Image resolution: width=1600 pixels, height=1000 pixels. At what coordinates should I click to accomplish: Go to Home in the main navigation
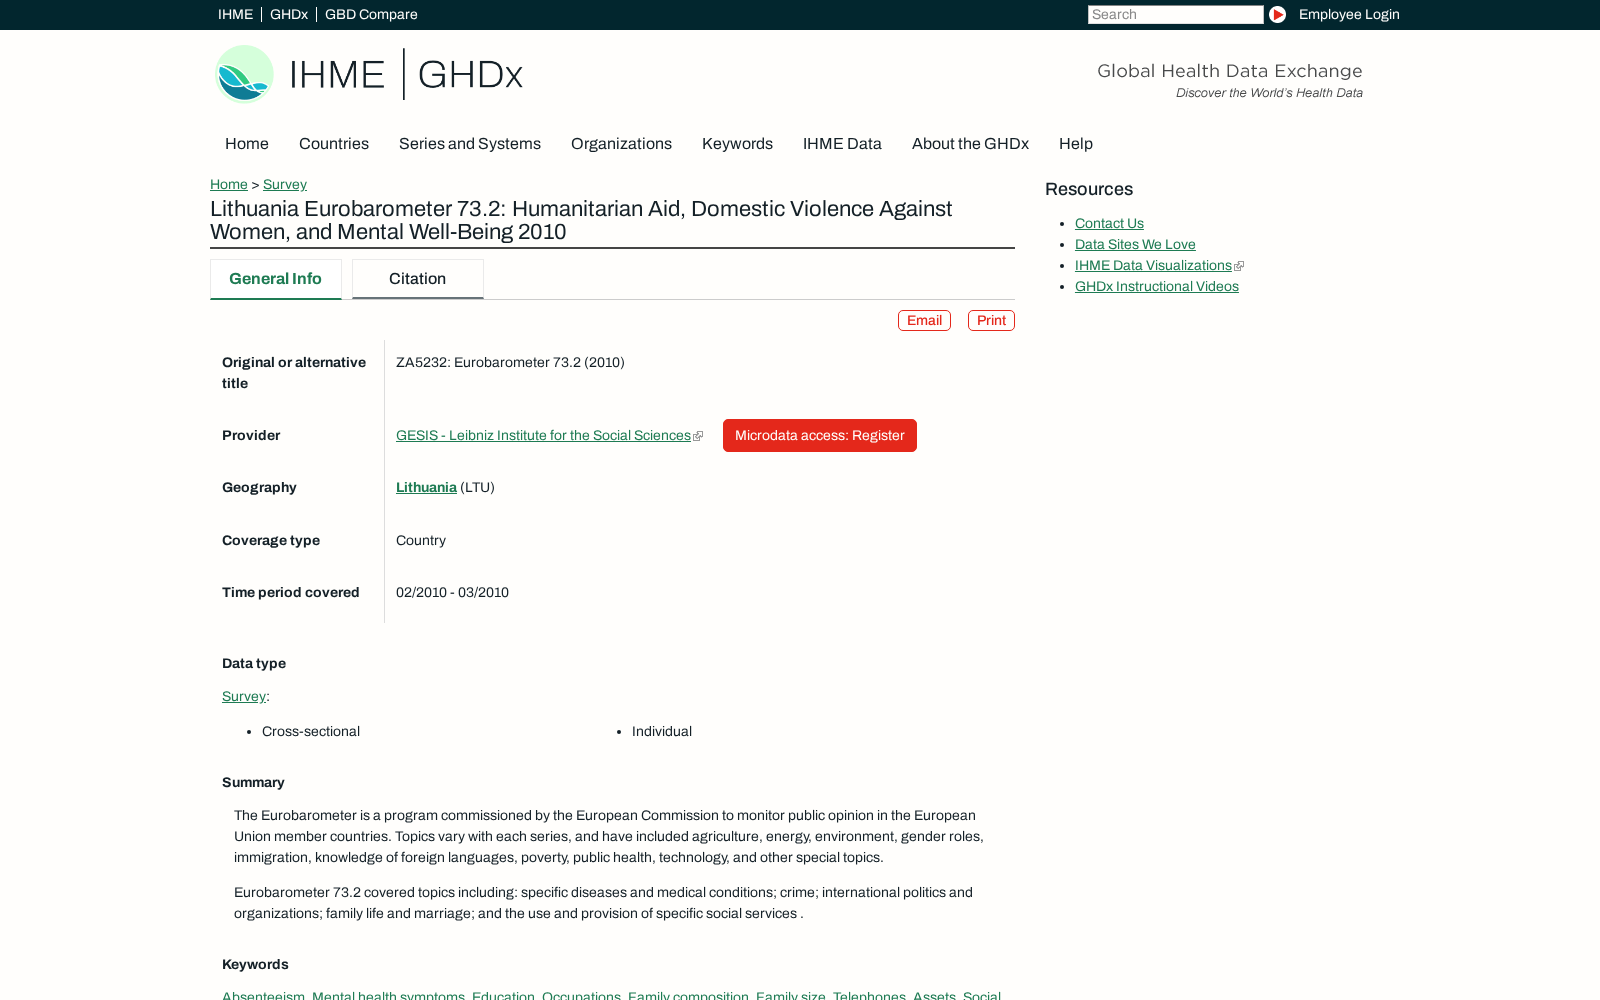pyautogui.click(x=247, y=144)
